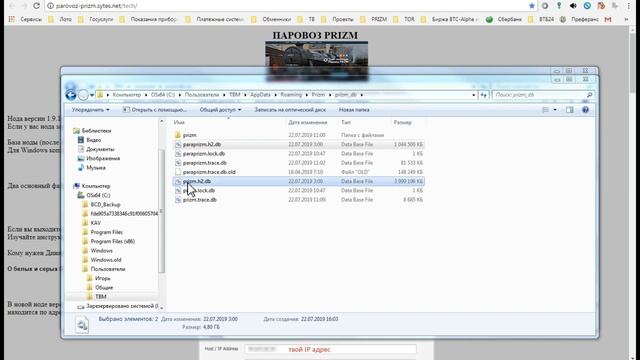Show more bookmarks with the chevron
Screen dimensions: 640x360
pyautogui.click(x=627, y=19)
